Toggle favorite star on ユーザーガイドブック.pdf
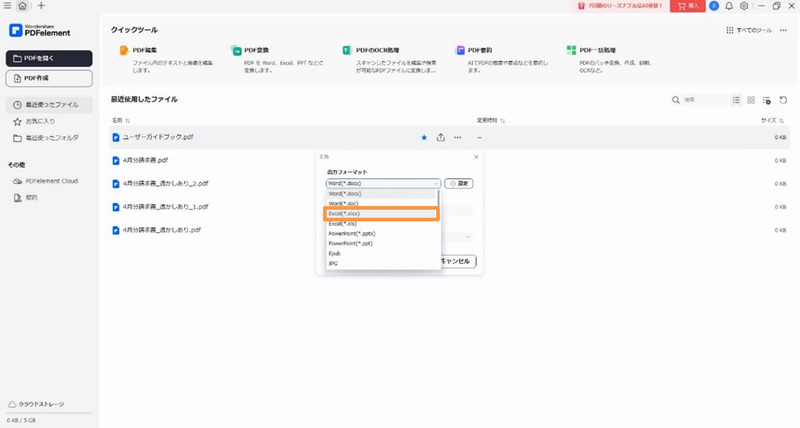 coord(424,138)
